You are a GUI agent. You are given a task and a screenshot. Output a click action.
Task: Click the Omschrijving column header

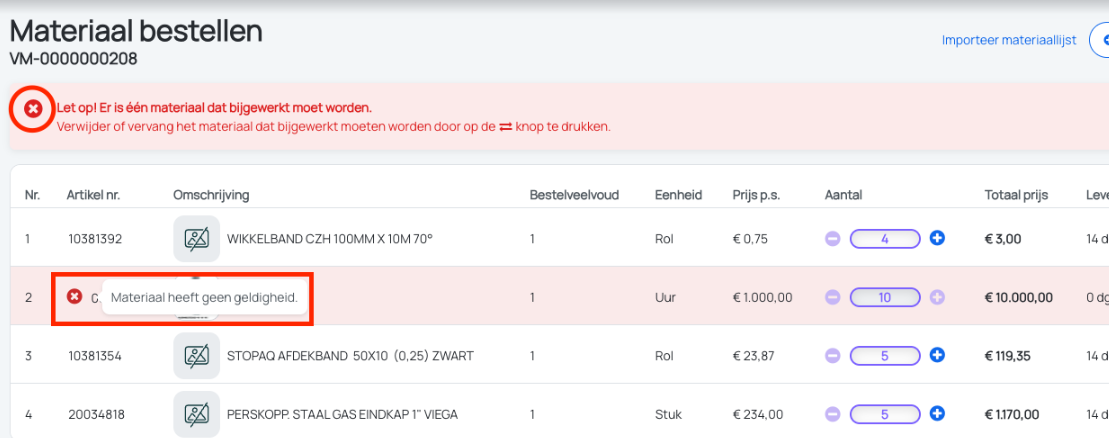coord(211,195)
